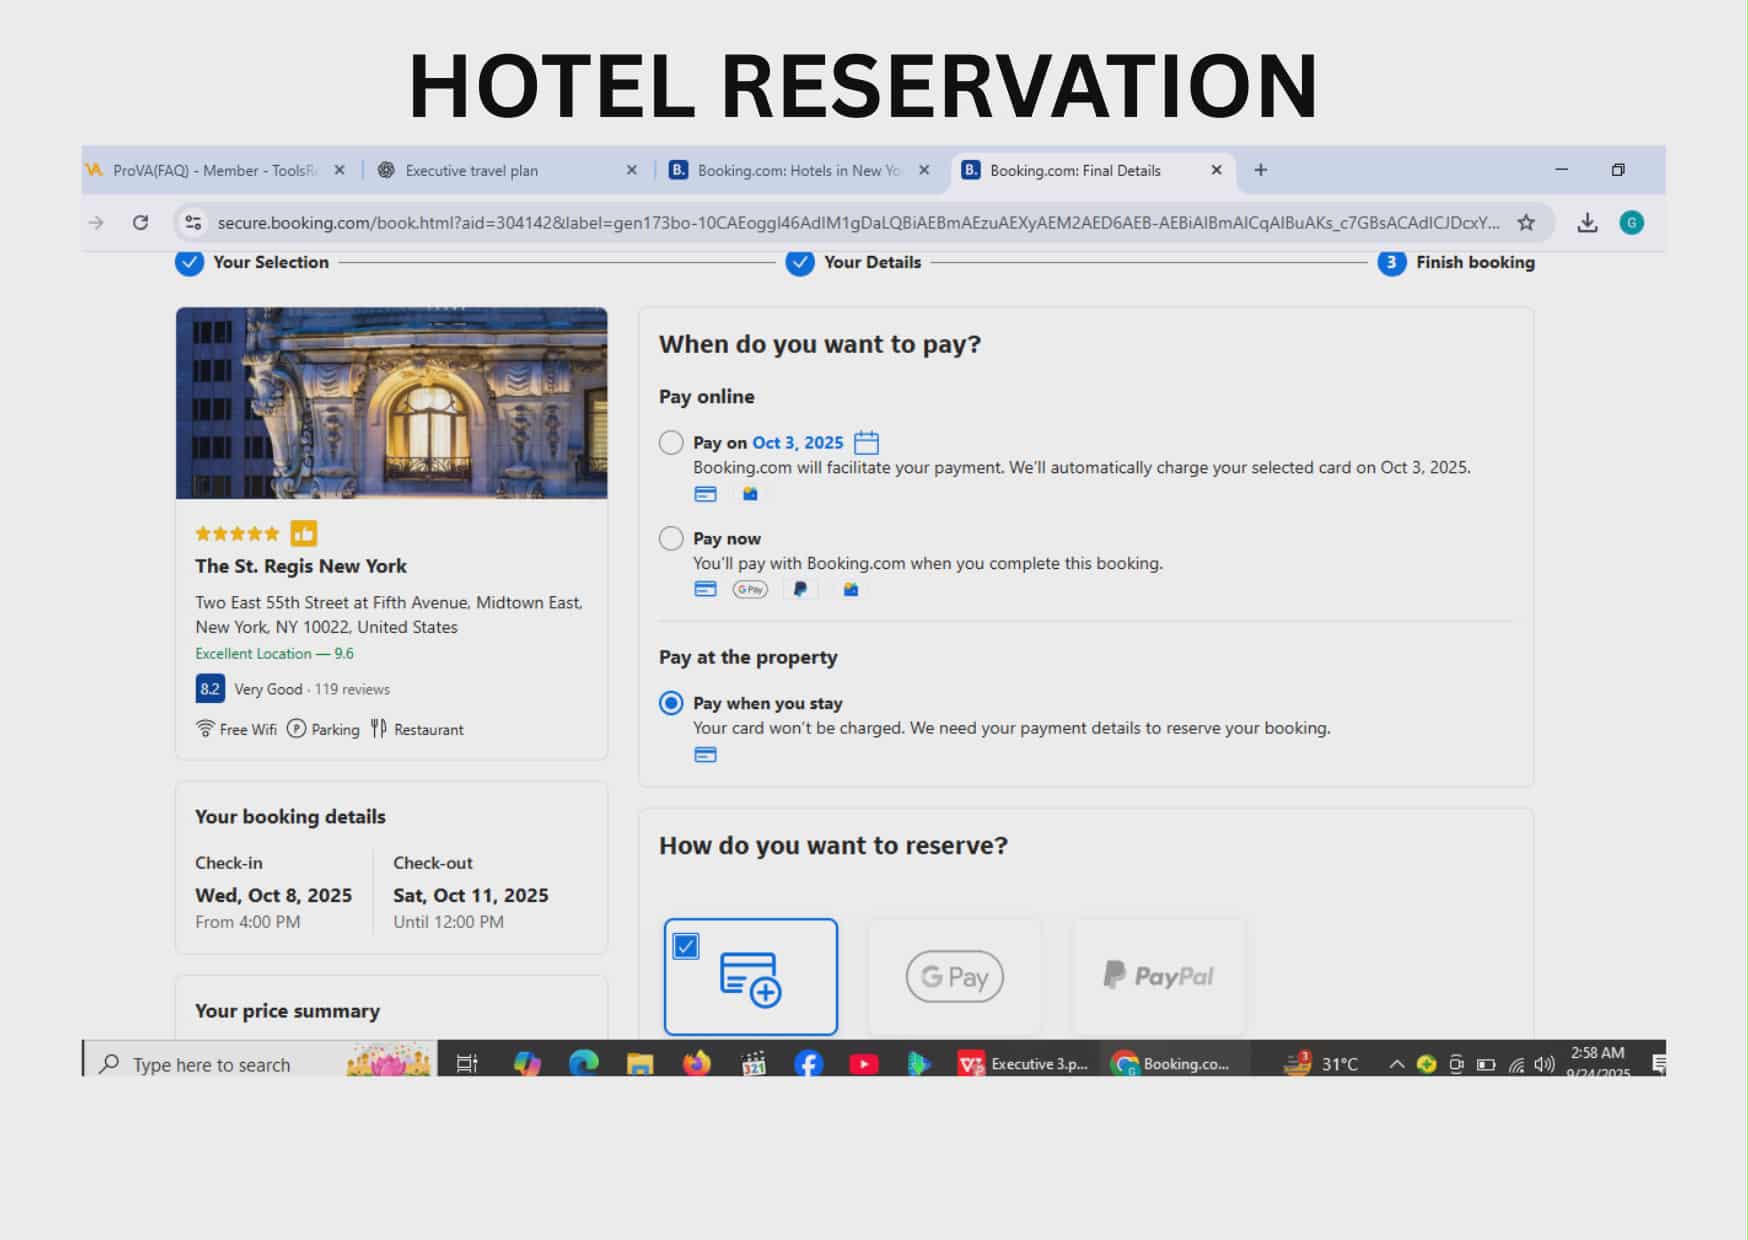The width and height of the screenshot is (1748, 1240).
Task: Open the calendar icon beside Oct 3, 2025
Action: 866,442
